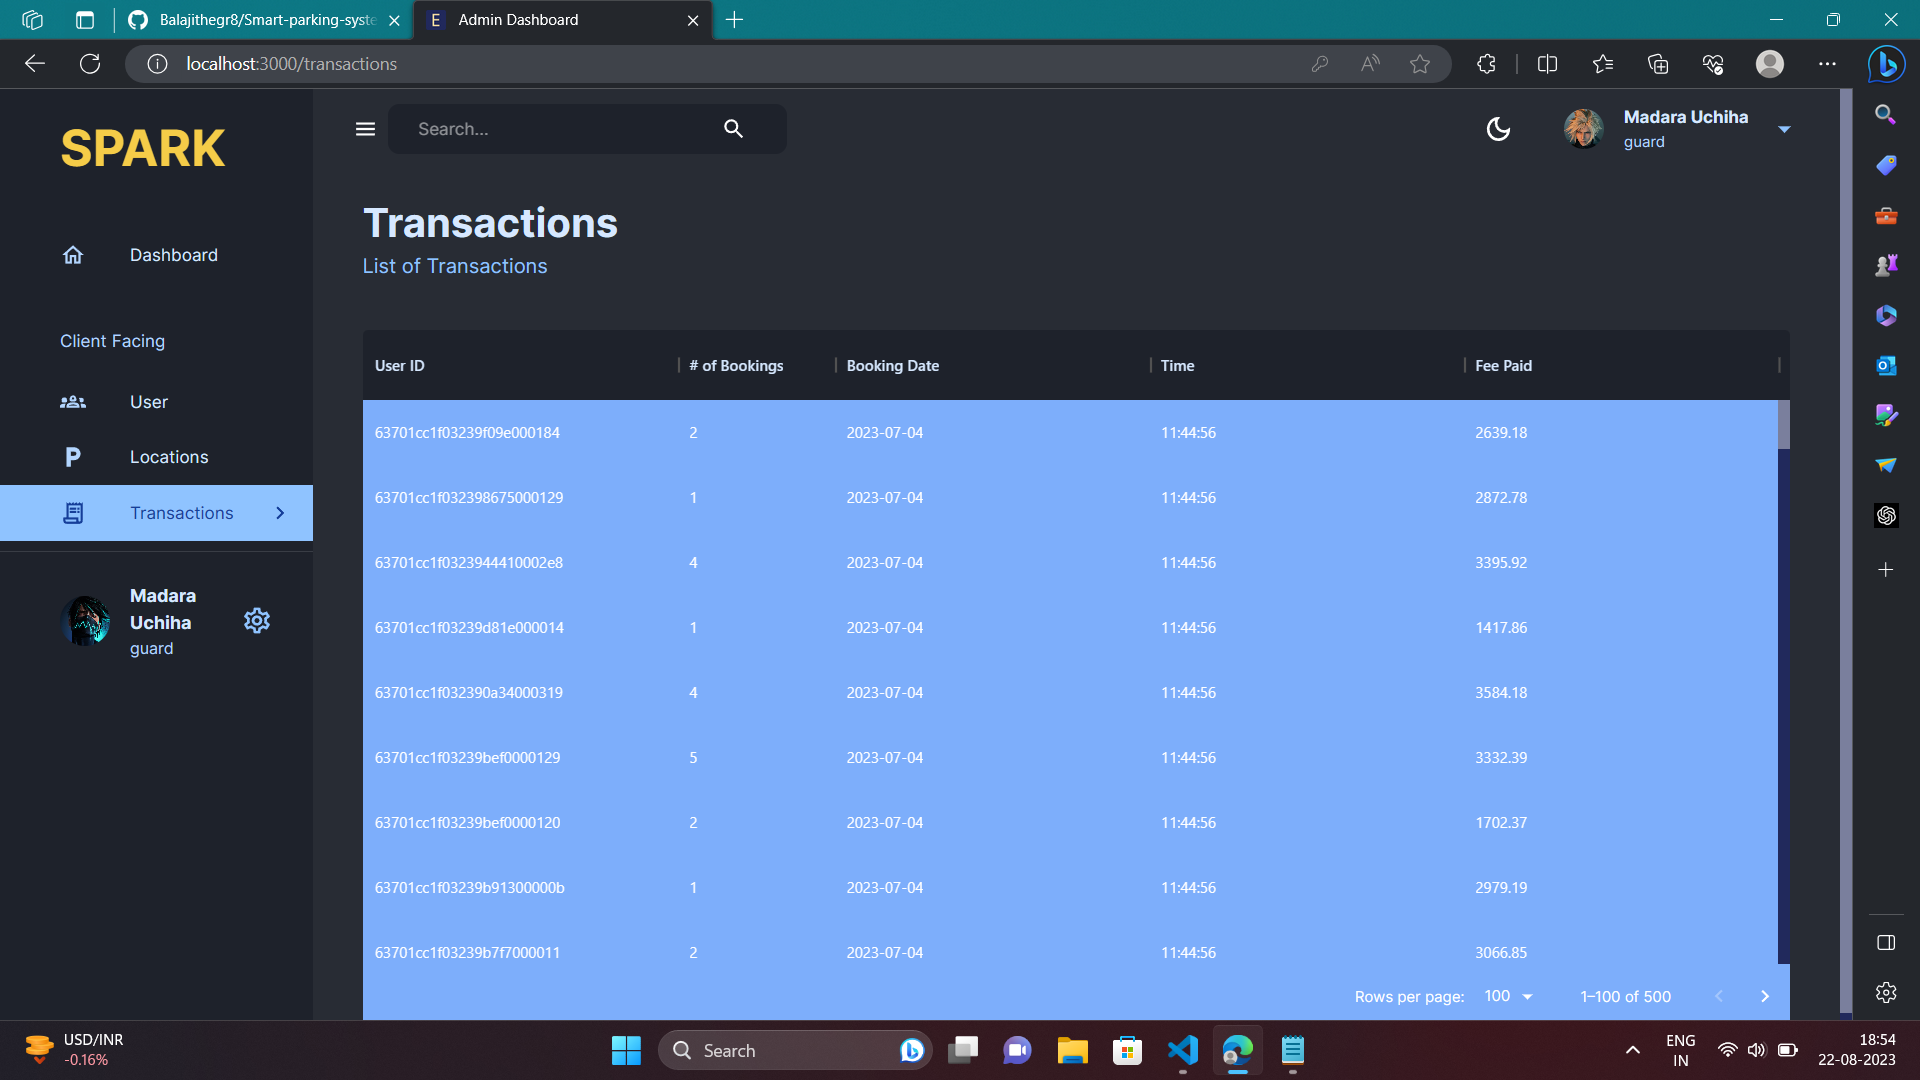Click the search magnifier icon
The height and width of the screenshot is (1080, 1920).
coord(733,129)
